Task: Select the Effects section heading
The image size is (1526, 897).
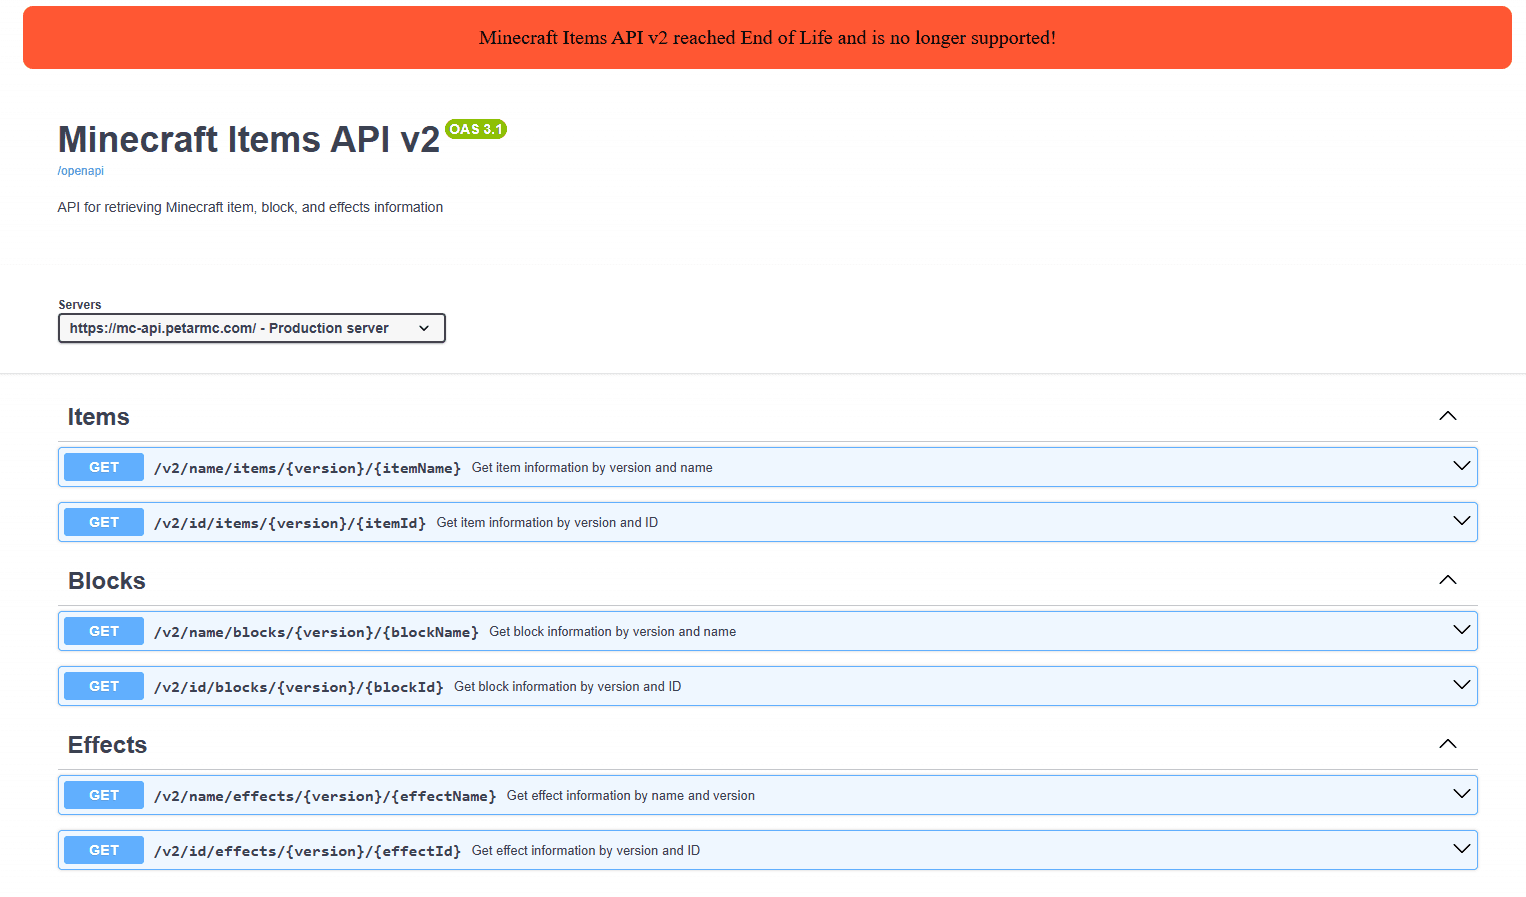Action: pos(107,744)
